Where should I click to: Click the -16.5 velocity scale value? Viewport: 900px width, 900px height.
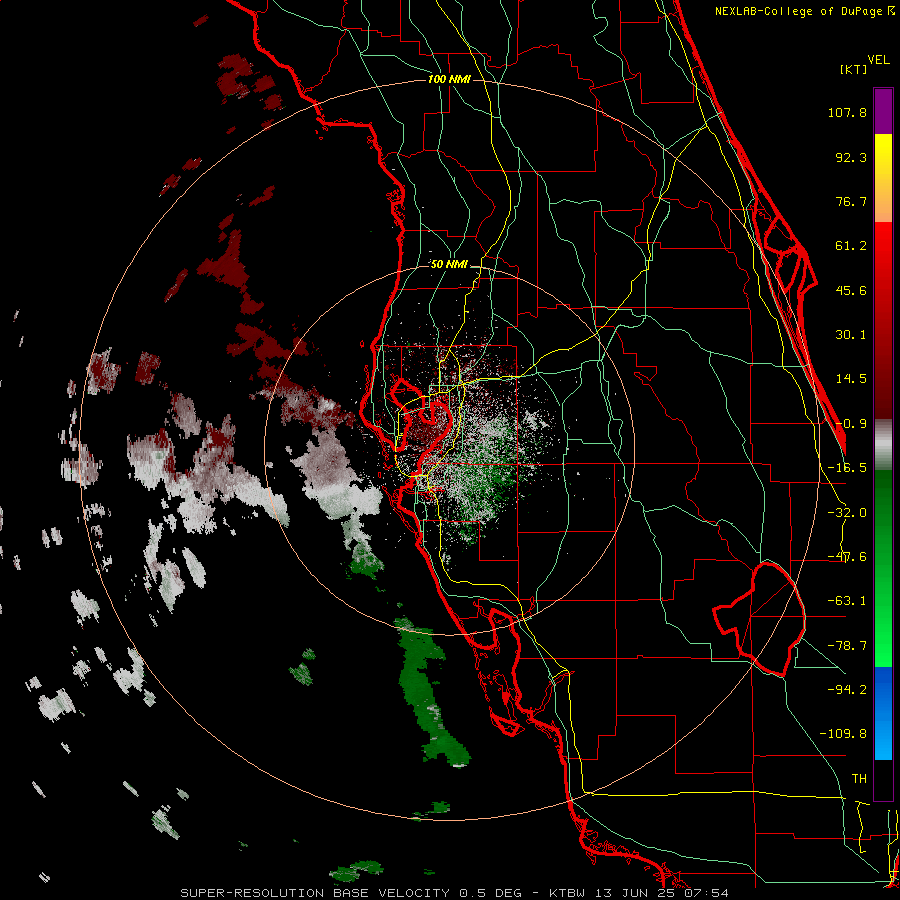[847, 468]
